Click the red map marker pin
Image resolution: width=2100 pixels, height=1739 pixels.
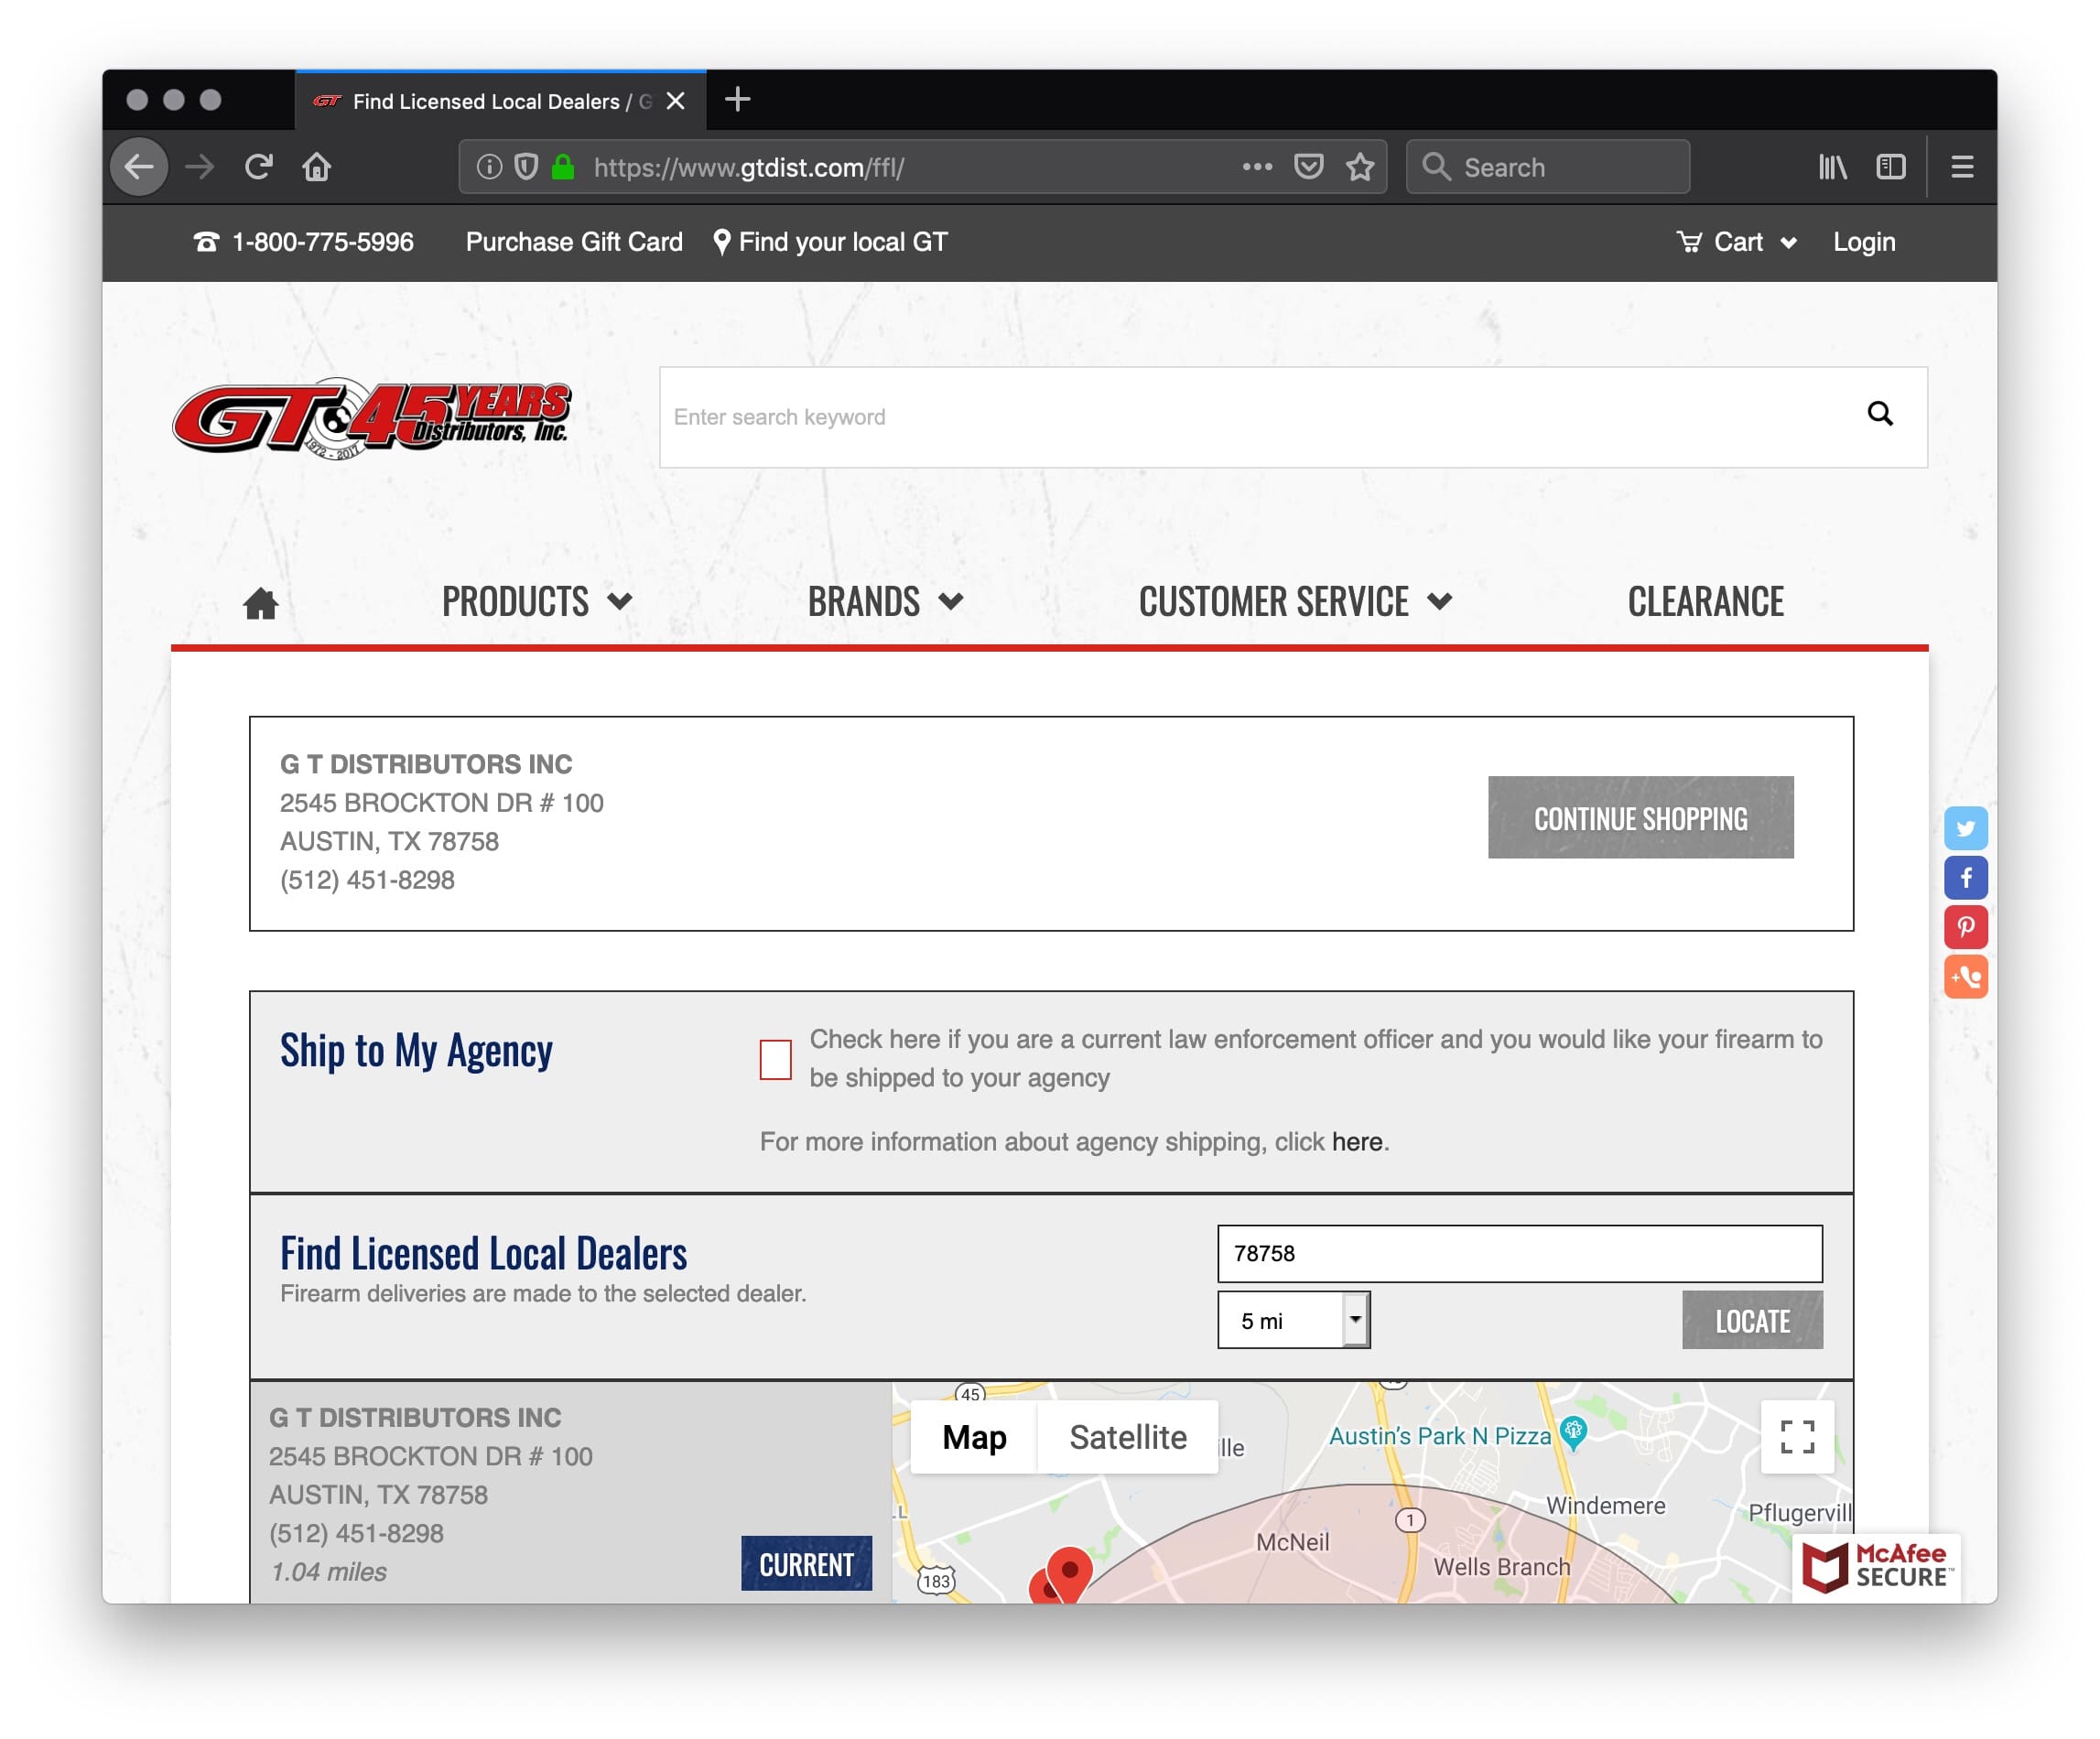click(x=1069, y=1573)
